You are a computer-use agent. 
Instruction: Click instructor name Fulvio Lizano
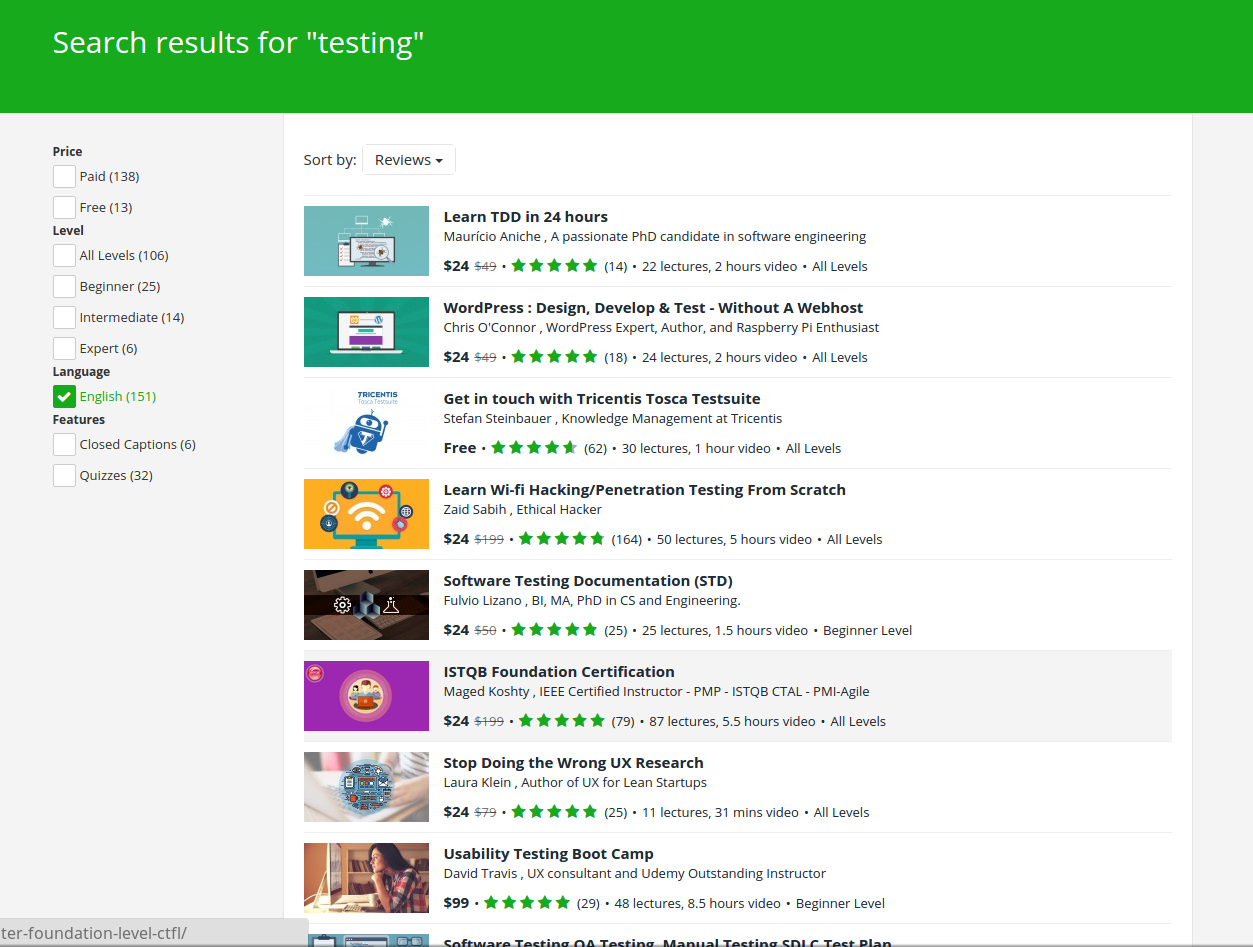[x=483, y=601]
